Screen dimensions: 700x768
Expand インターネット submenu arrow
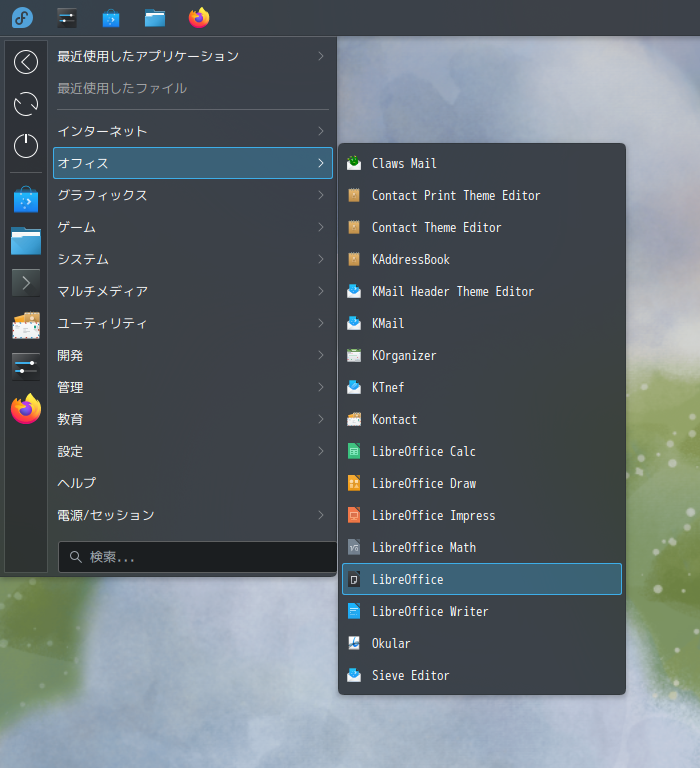[321, 131]
